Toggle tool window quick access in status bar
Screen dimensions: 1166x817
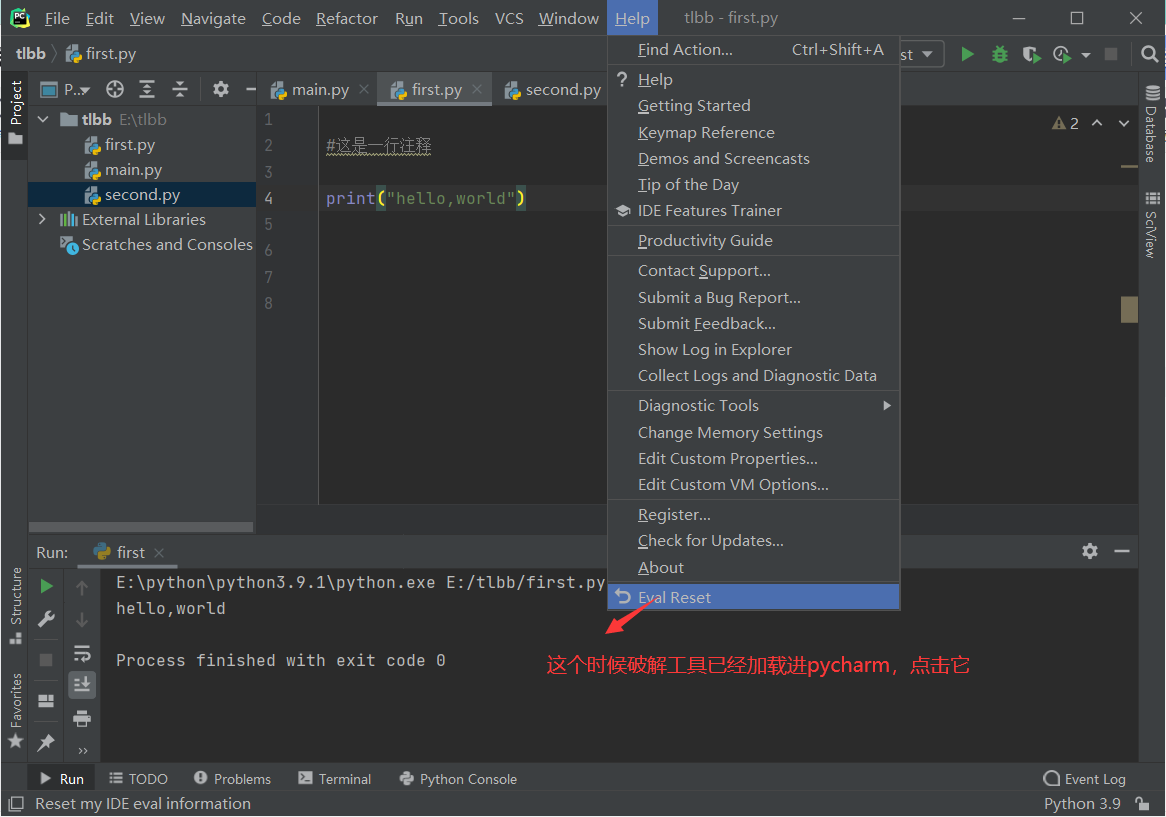point(16,804)
